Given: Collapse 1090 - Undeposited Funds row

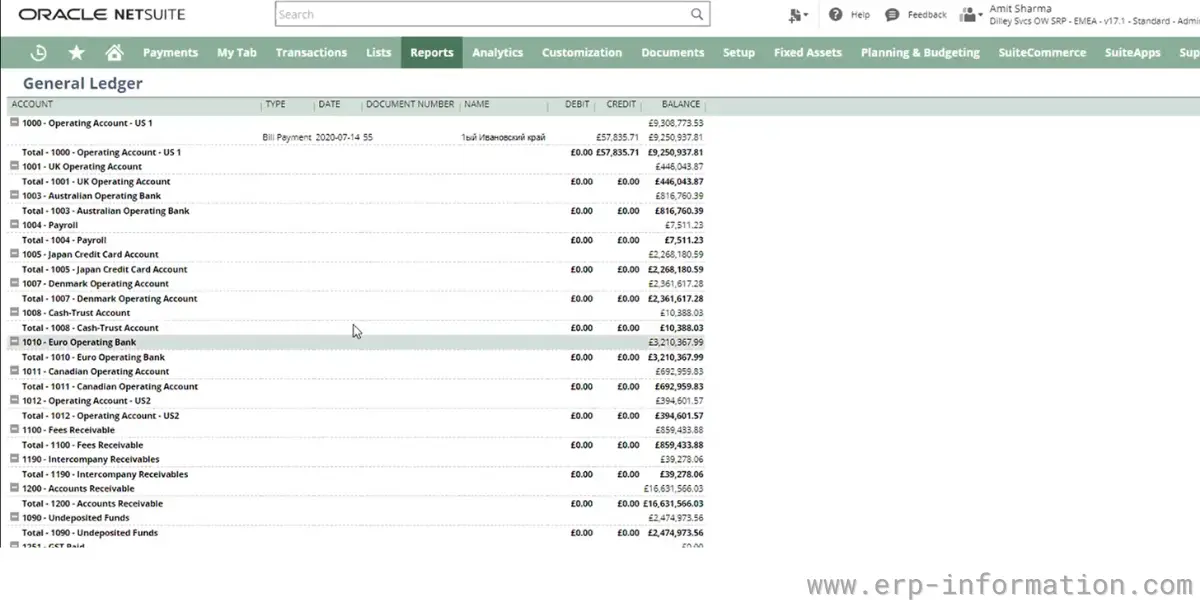Looking at the screenshot, I should pyautogui.click(x=14, y=517).
